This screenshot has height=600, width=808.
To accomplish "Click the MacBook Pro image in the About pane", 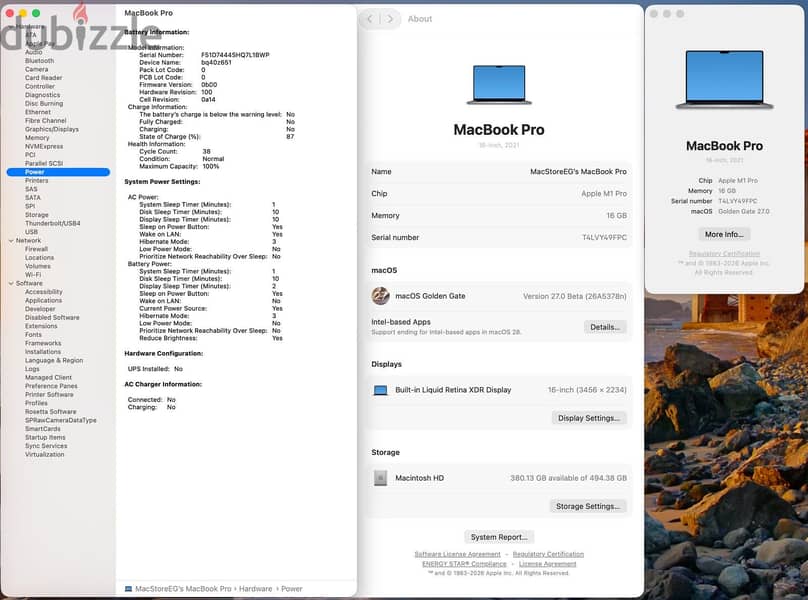I will tap(499, 85).
